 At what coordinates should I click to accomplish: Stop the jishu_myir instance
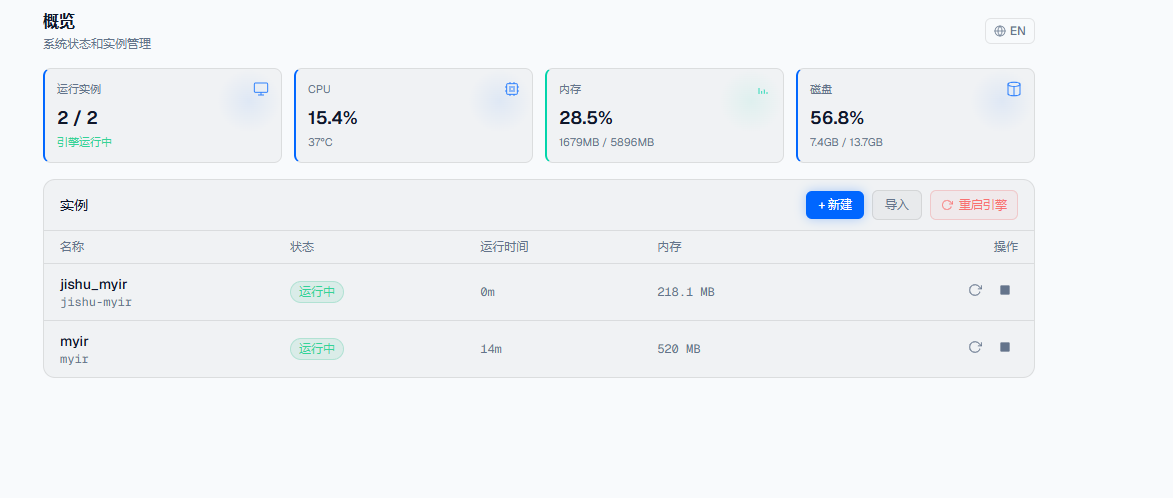coord(1005,290)
